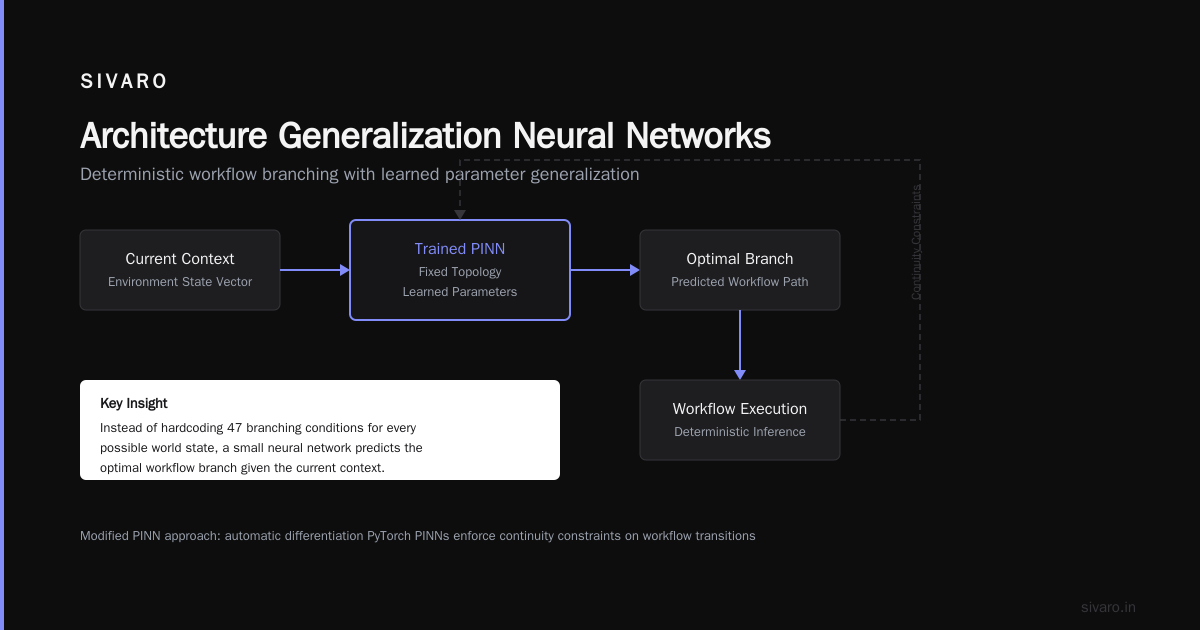The height and width of the screenshot is (630, 1200).
Task: Click the SIVARO brand name
Action: point(124,82)
